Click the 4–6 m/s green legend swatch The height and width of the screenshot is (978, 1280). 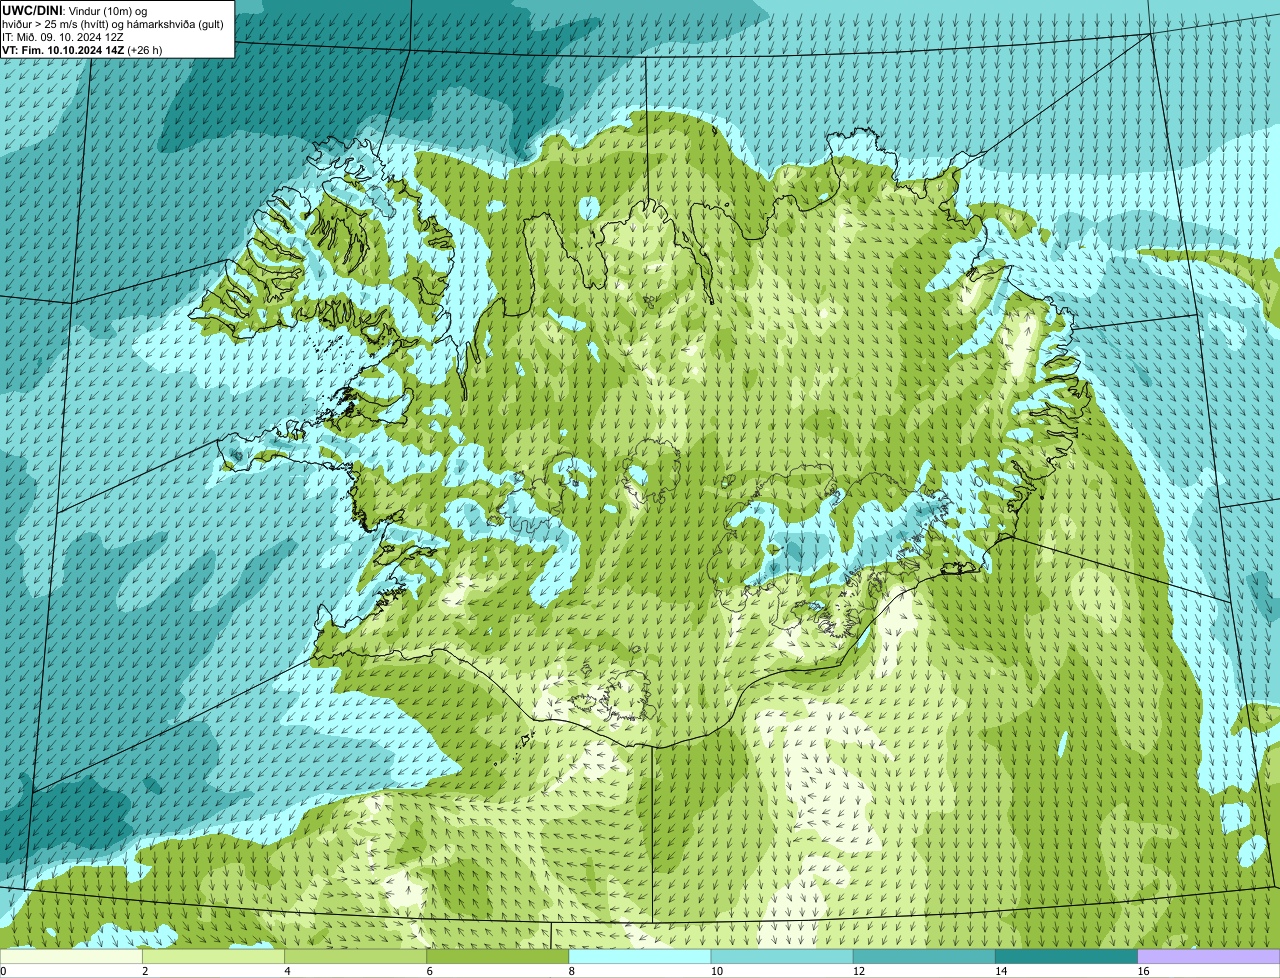(x=357, y=956)
